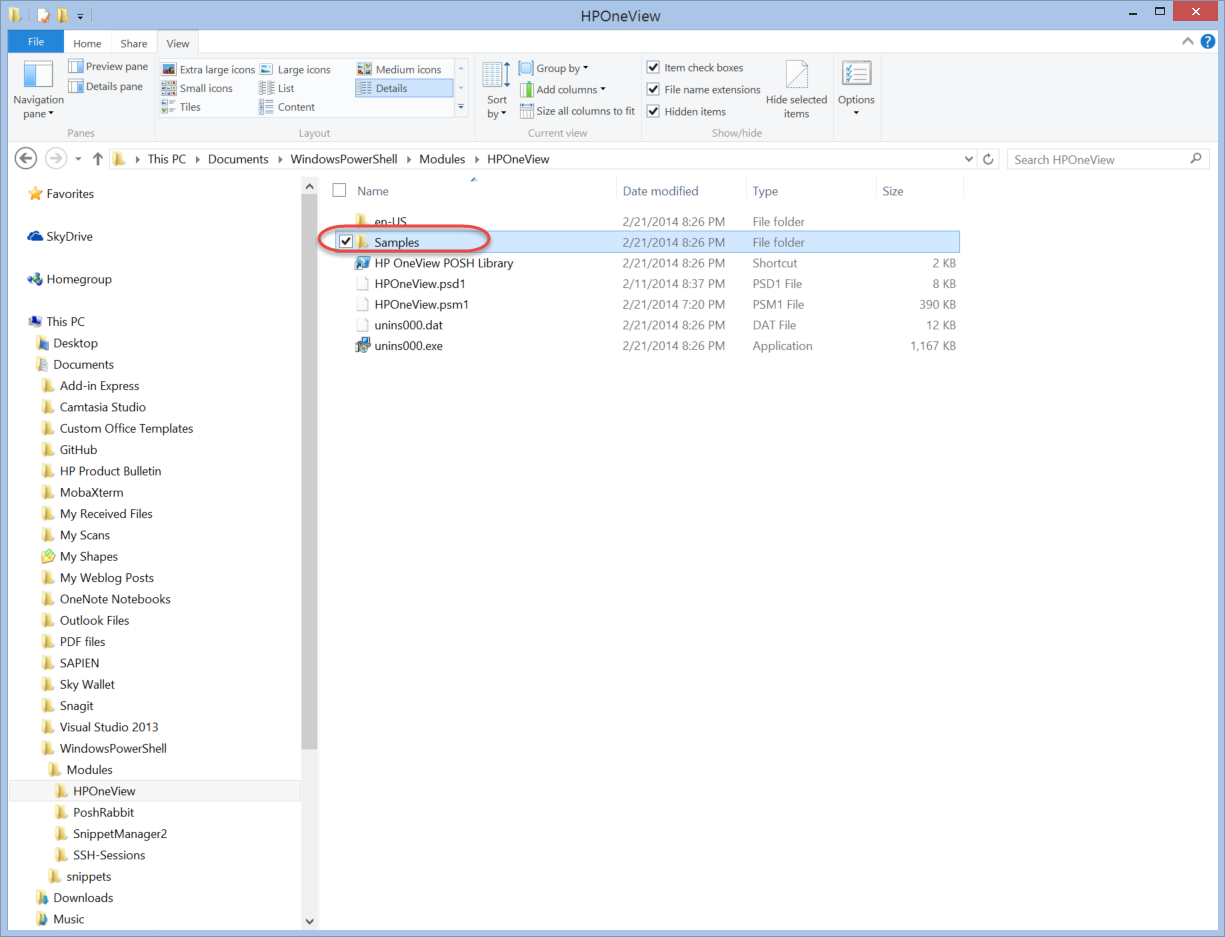Open Explorer Help

click(1208, 42)
